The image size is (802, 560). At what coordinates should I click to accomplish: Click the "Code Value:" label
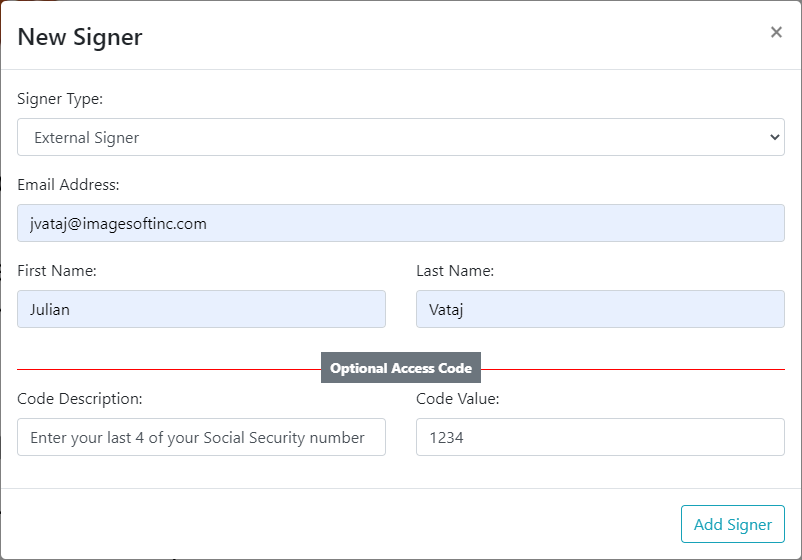pyautogui.click(x=457, y=399)
